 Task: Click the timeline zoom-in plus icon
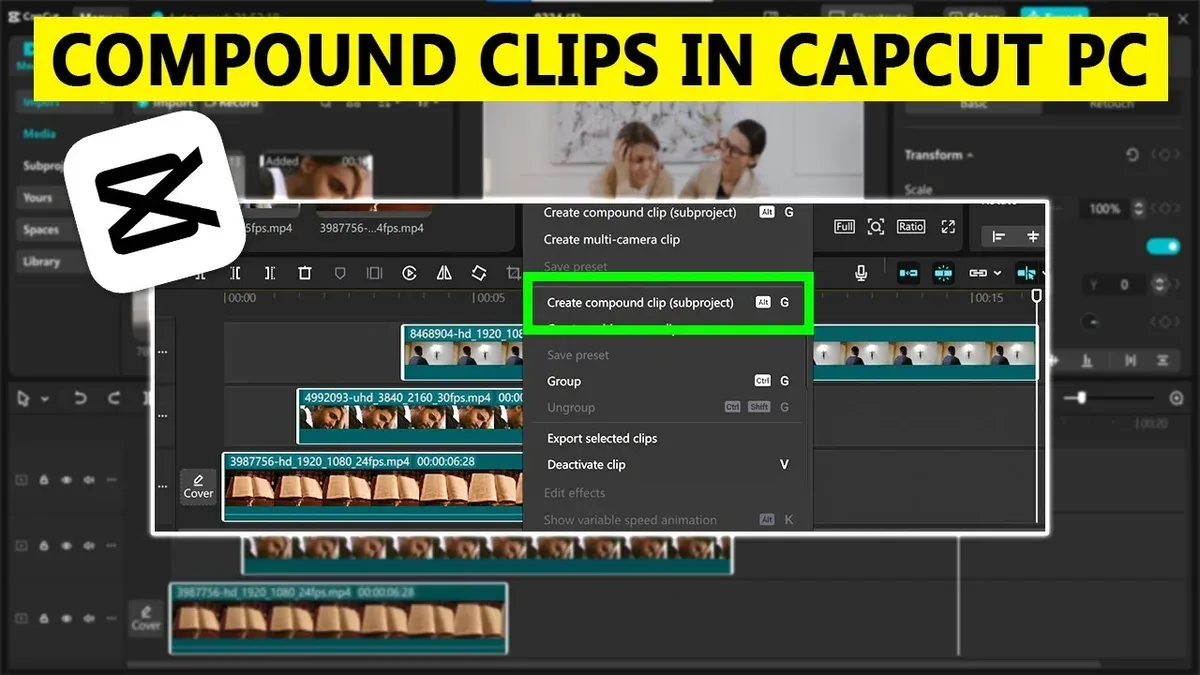coord(1176,398)
